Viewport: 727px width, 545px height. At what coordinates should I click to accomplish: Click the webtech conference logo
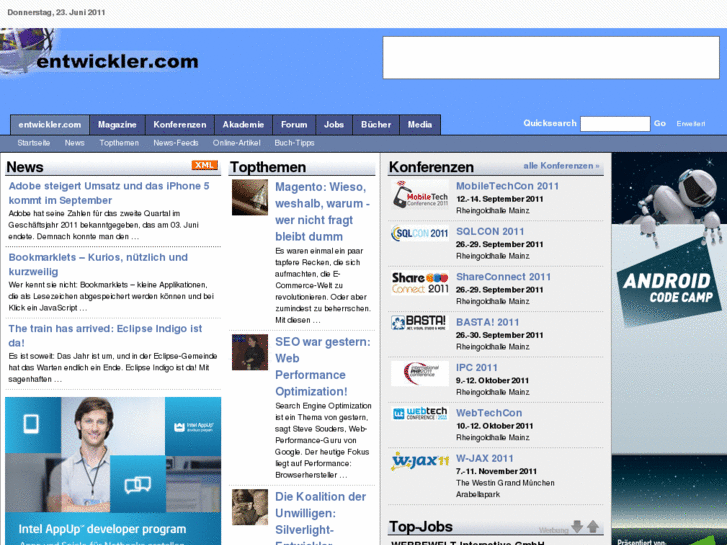pos(420,413)
